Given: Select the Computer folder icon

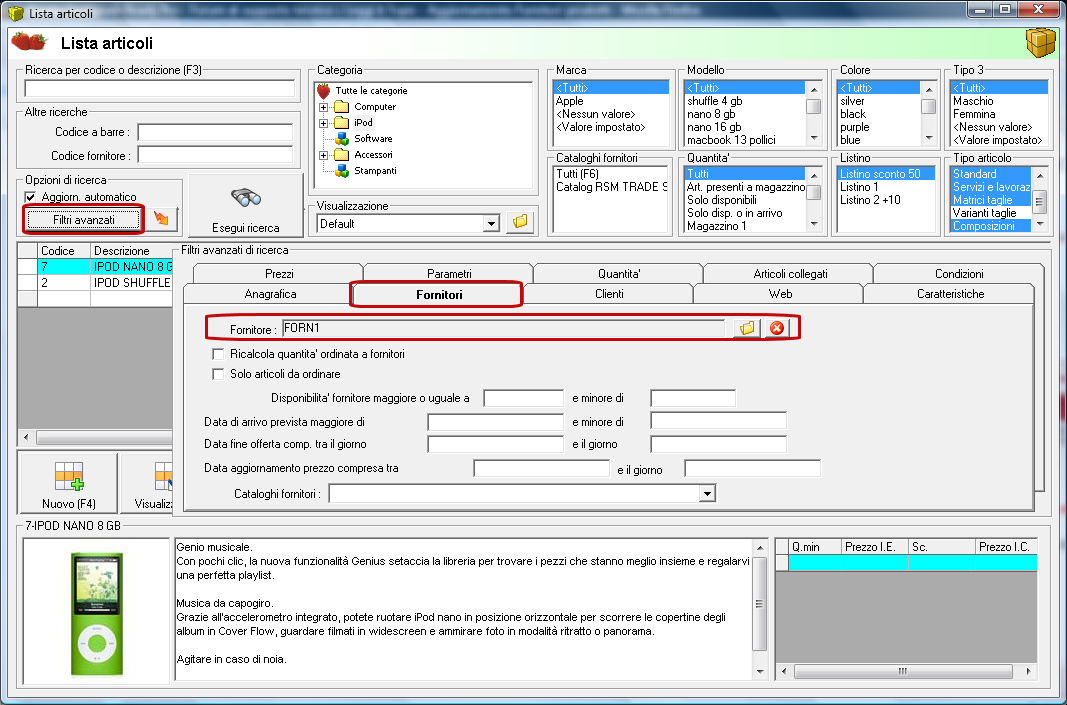Looking at the screenshot, I should [x=342, y=107].
